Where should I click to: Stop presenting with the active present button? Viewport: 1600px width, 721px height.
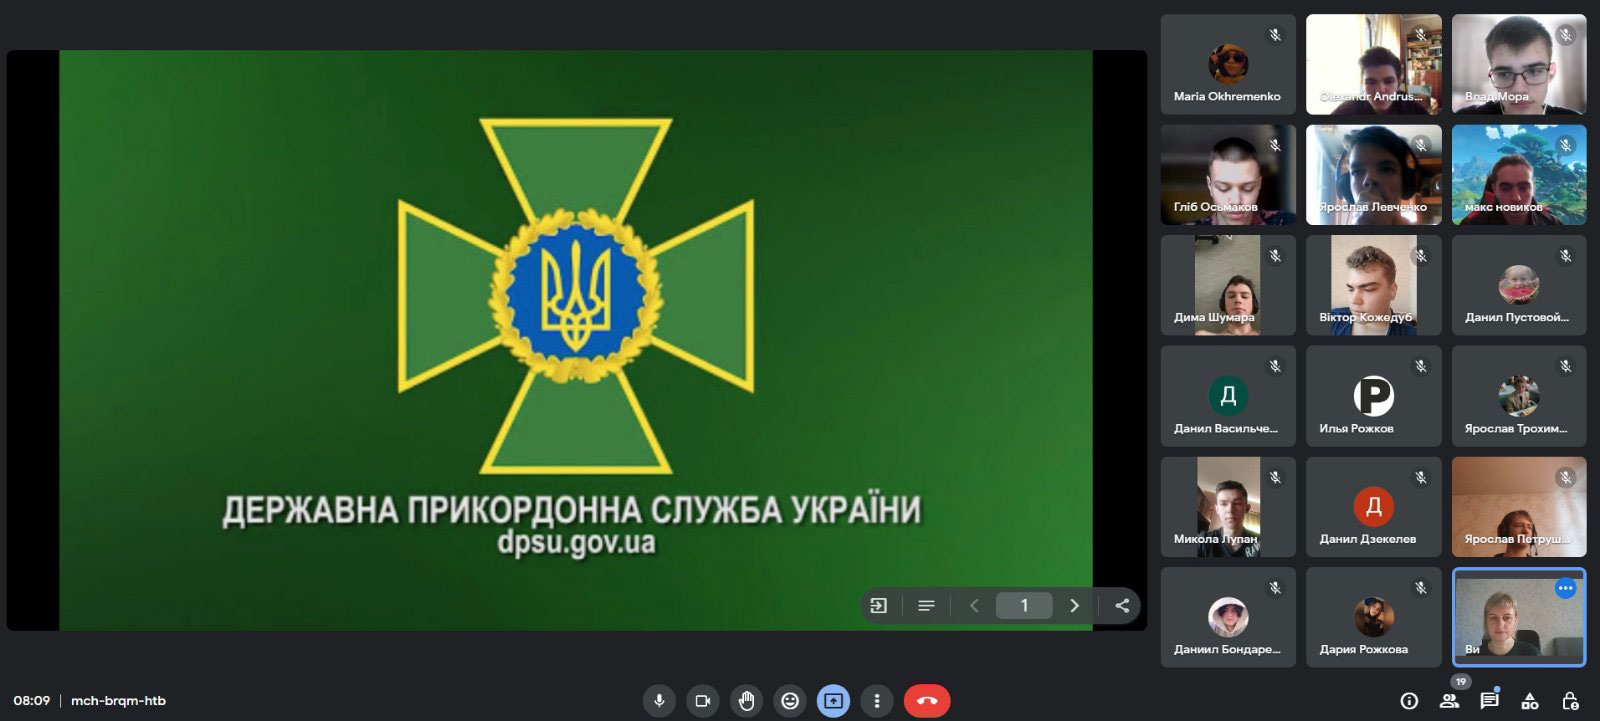833,701
